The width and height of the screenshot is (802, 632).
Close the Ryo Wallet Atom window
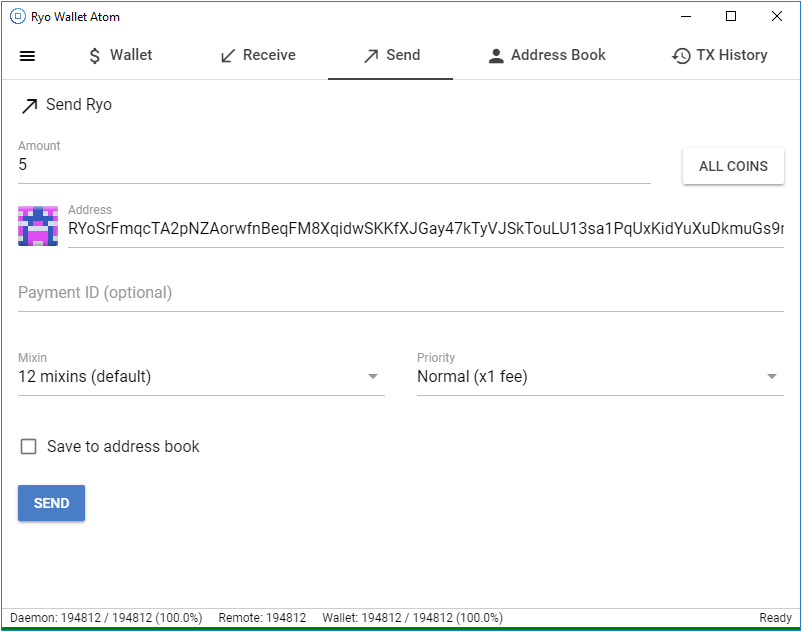776,16
